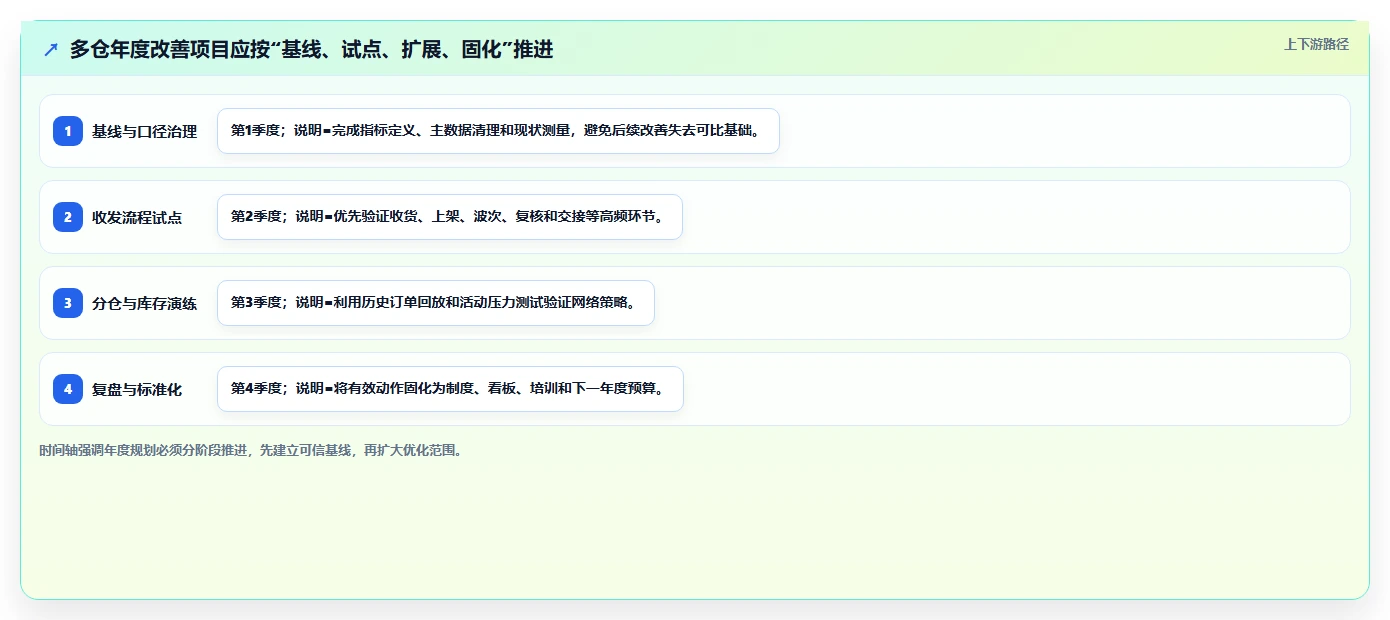Click the arrow icon beside the title

[51, 50]
